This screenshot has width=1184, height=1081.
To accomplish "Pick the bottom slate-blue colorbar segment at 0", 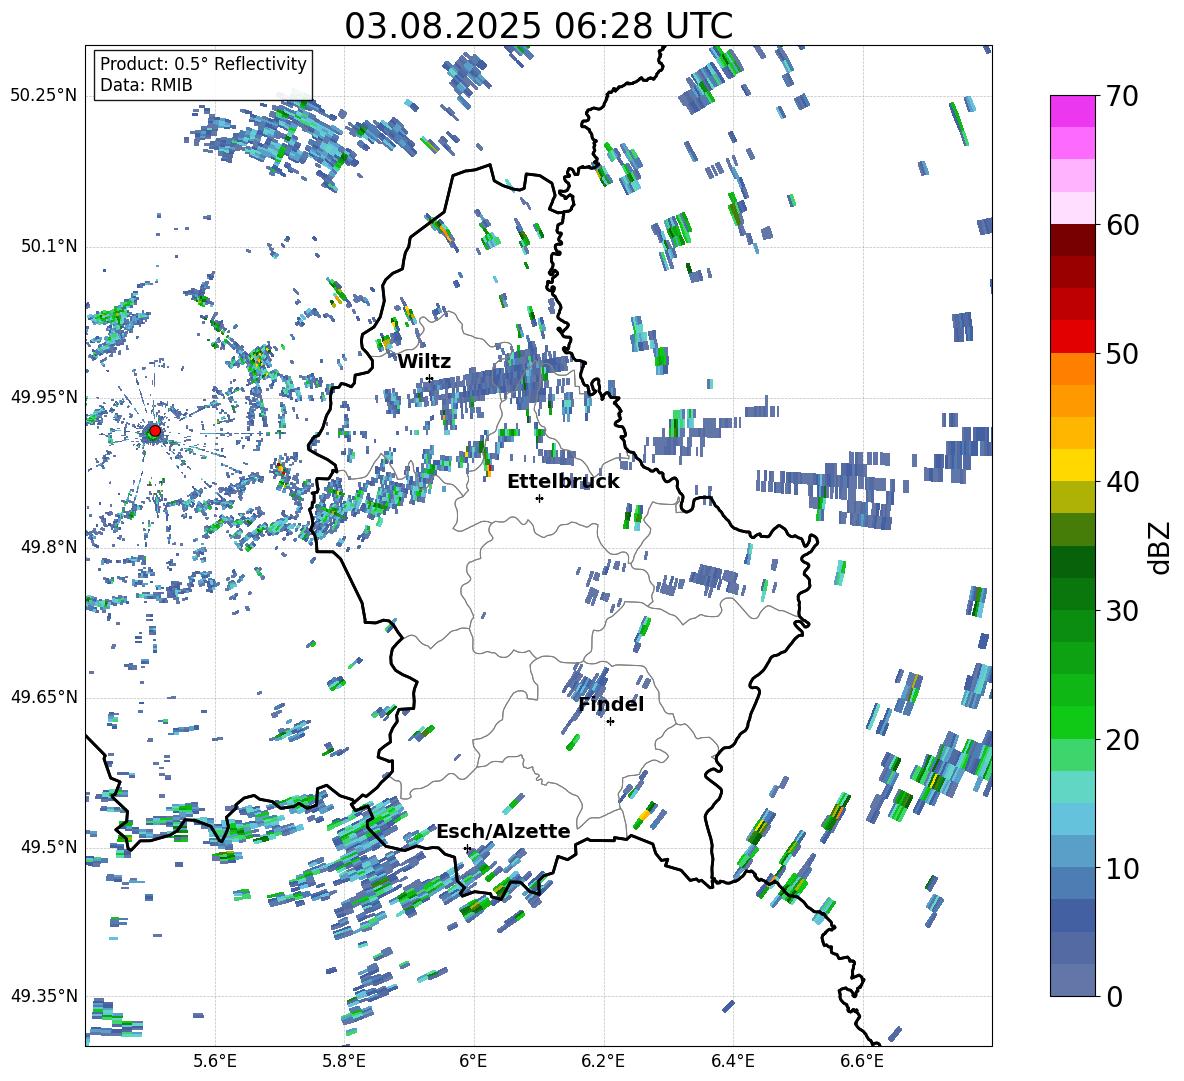I will coord(1072,980).
